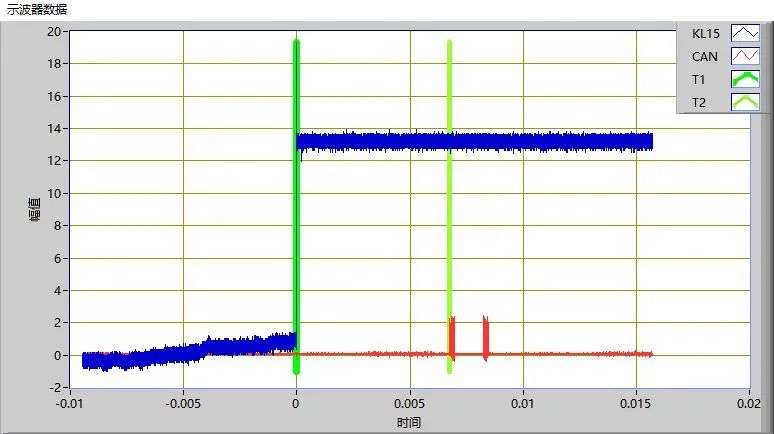Image resolution: width=774 pixels, height=434 pixels.
Task: Click the second red CAN burst
Action: pyautogui.click(x=486, y=337)
